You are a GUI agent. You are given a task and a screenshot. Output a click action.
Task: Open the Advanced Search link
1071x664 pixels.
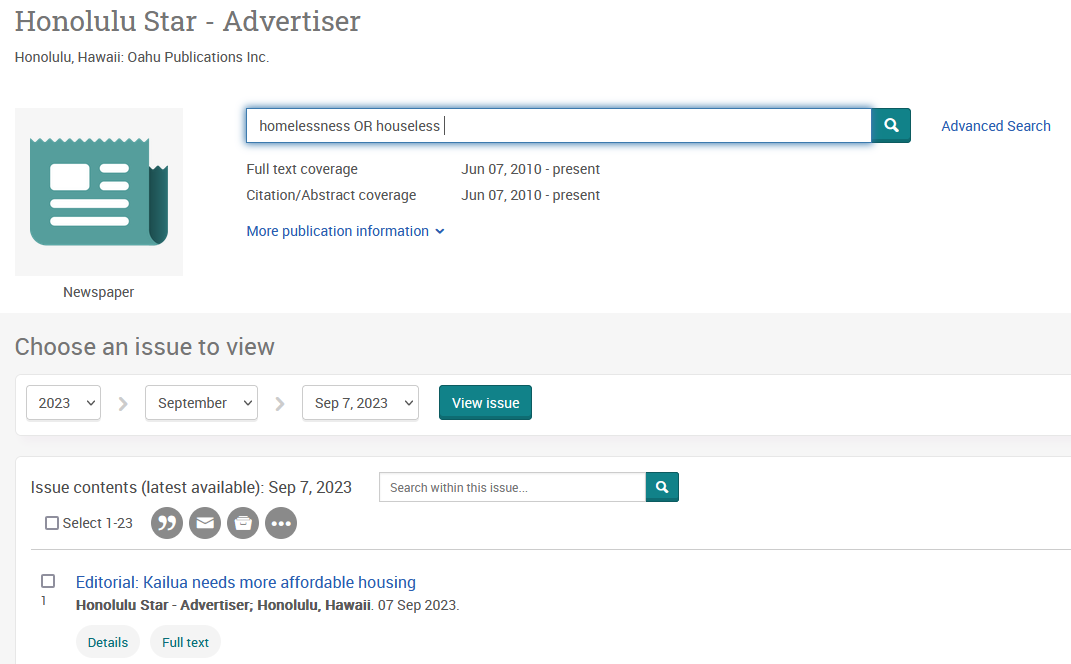(996, 126)
